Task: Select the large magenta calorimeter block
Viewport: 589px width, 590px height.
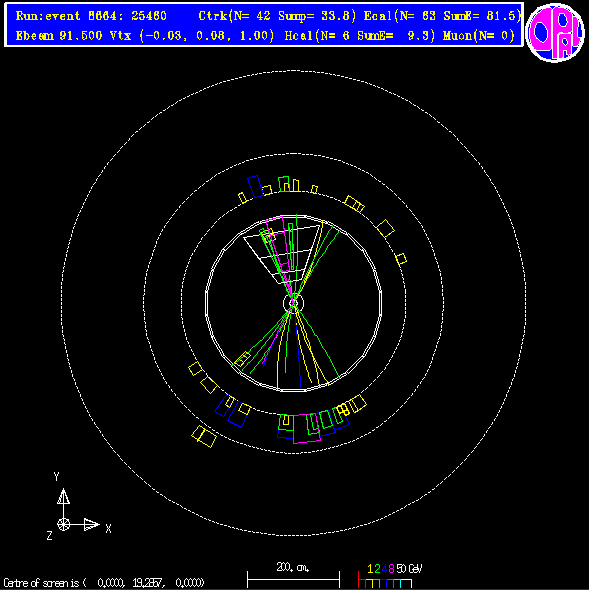Action: [x=307, y=428]
